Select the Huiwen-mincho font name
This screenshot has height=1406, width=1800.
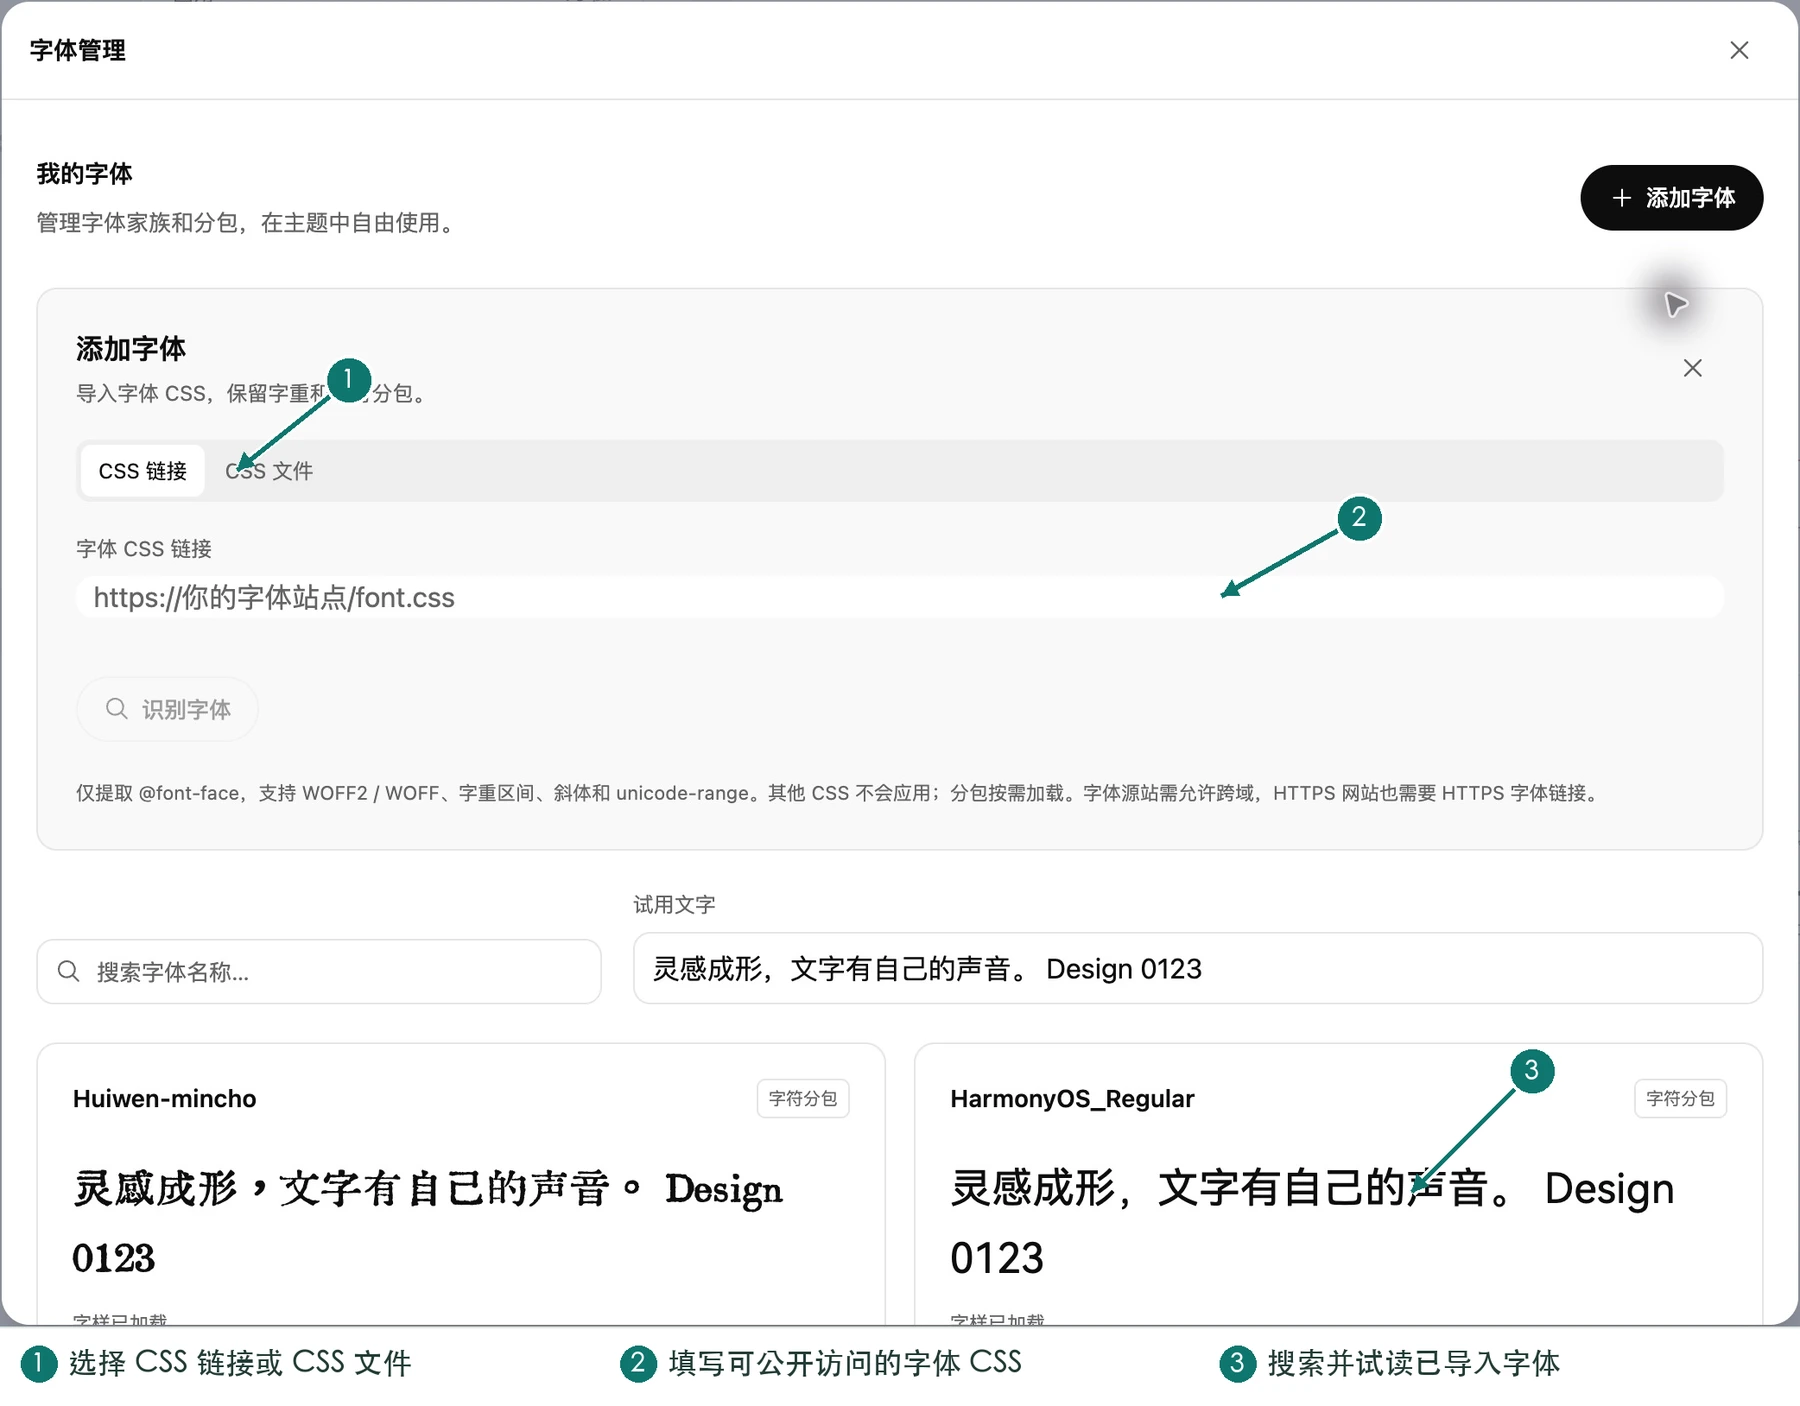[x=165, y=1098]
